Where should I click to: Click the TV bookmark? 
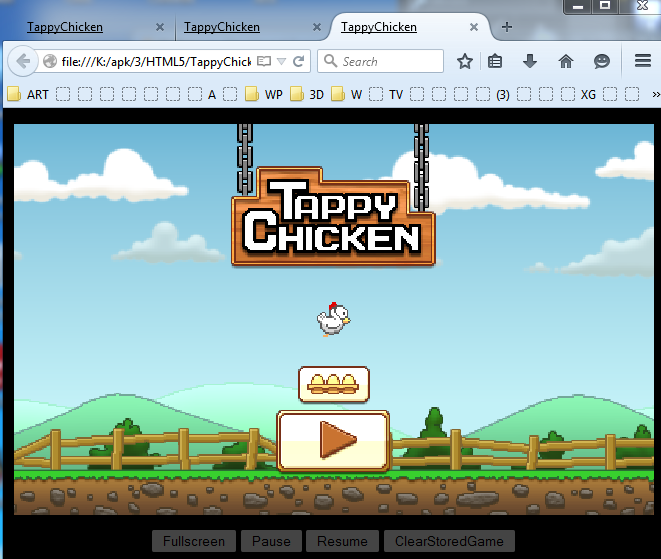386,94
